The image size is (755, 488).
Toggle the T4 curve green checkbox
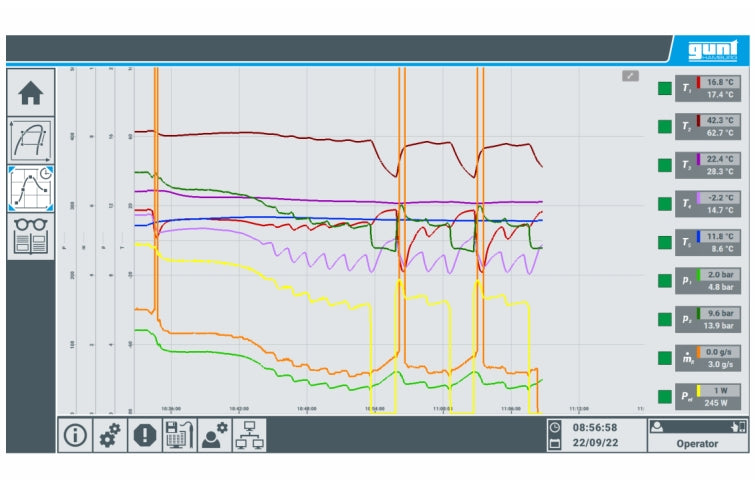[665, 204]
